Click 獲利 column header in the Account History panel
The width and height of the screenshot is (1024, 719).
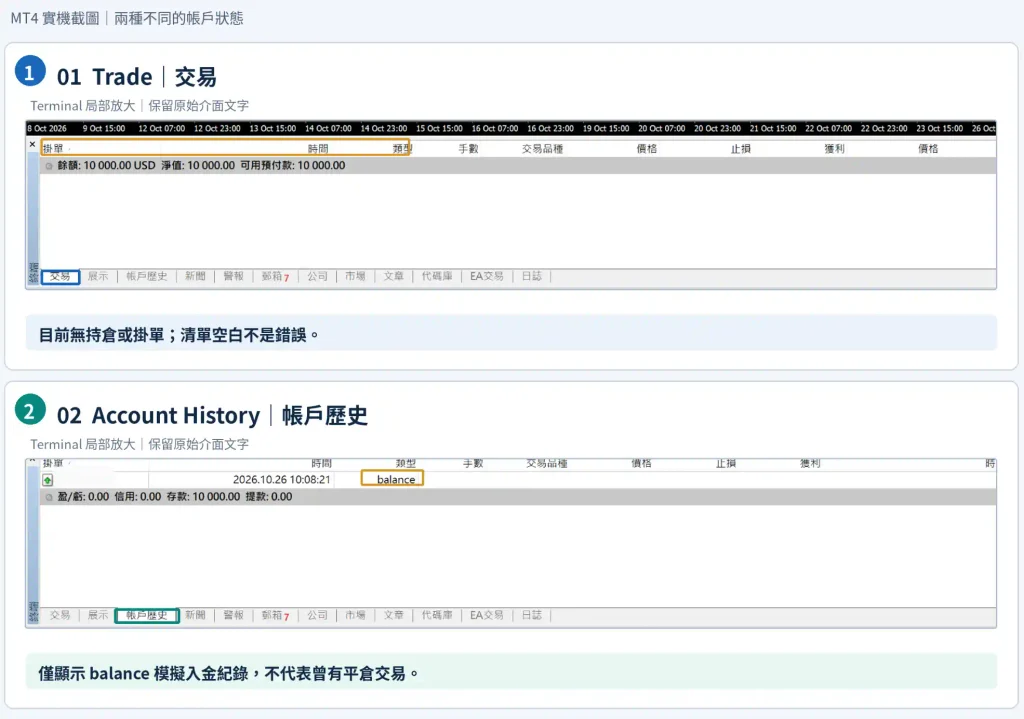810,464
